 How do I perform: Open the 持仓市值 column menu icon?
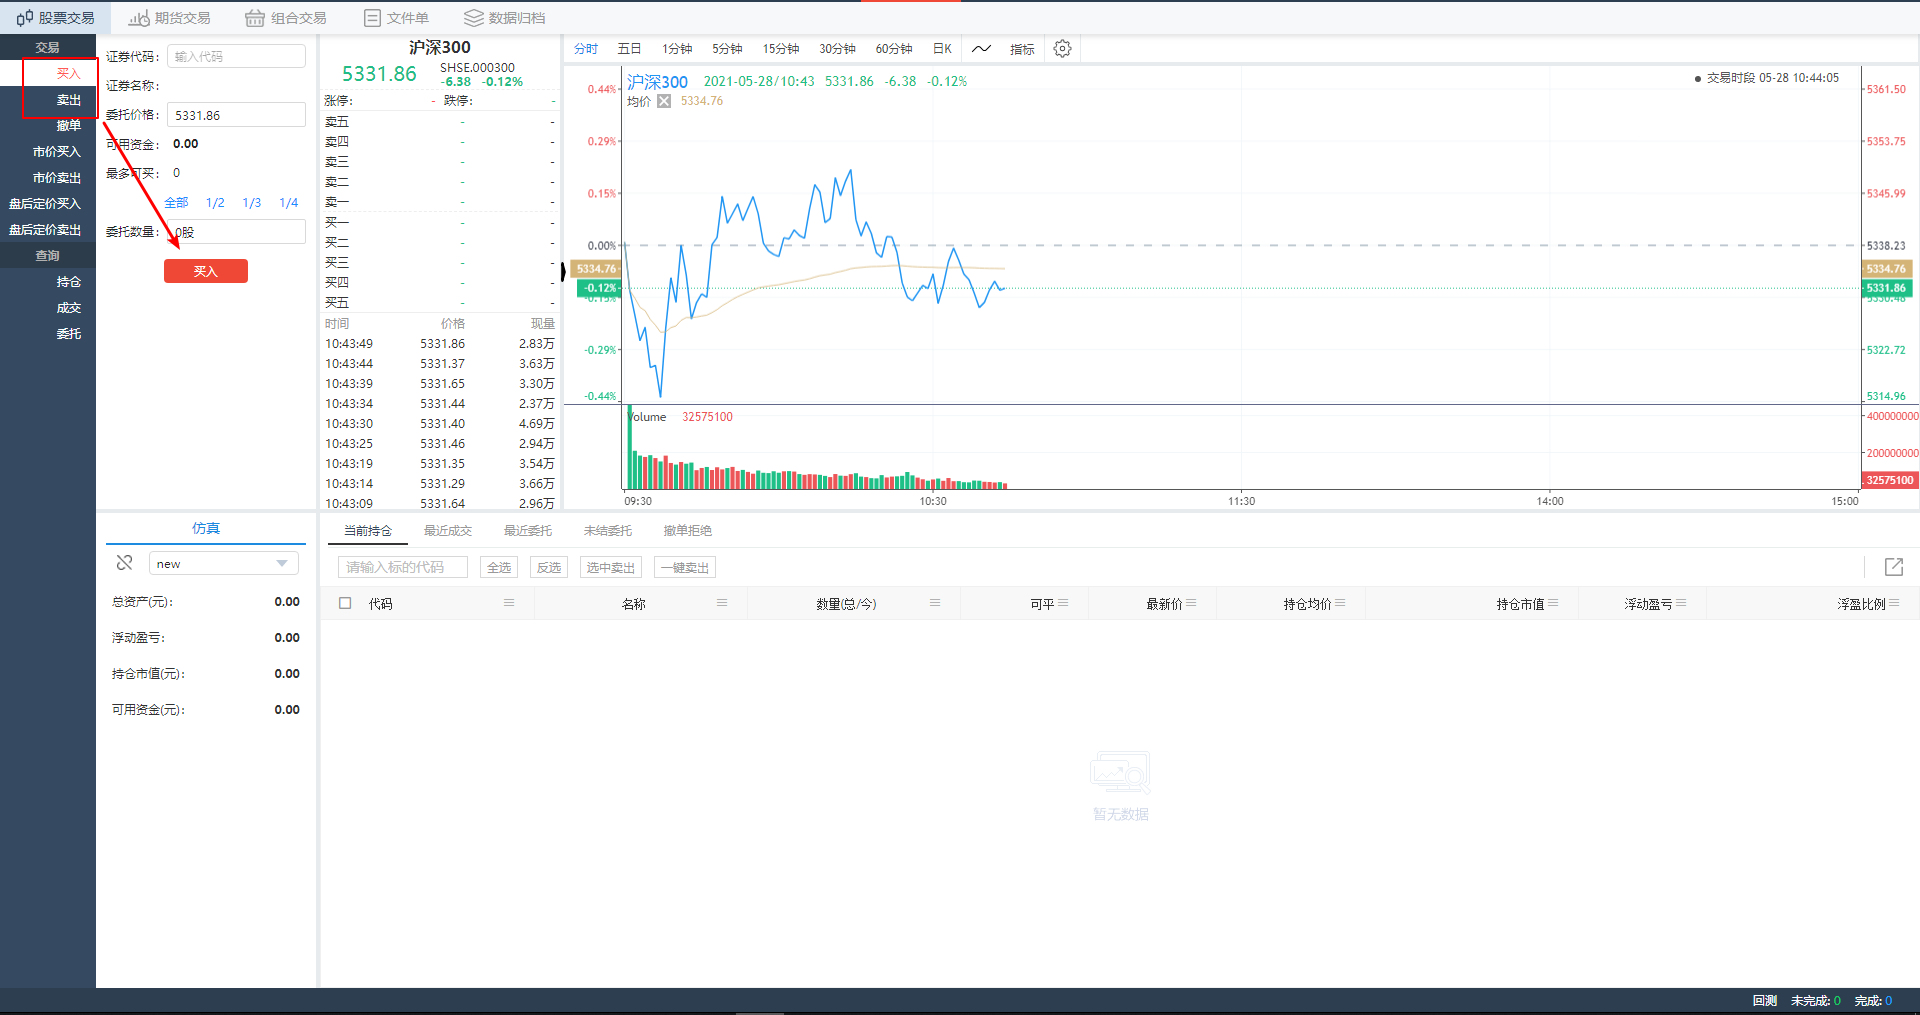(x=1553, y=603)
